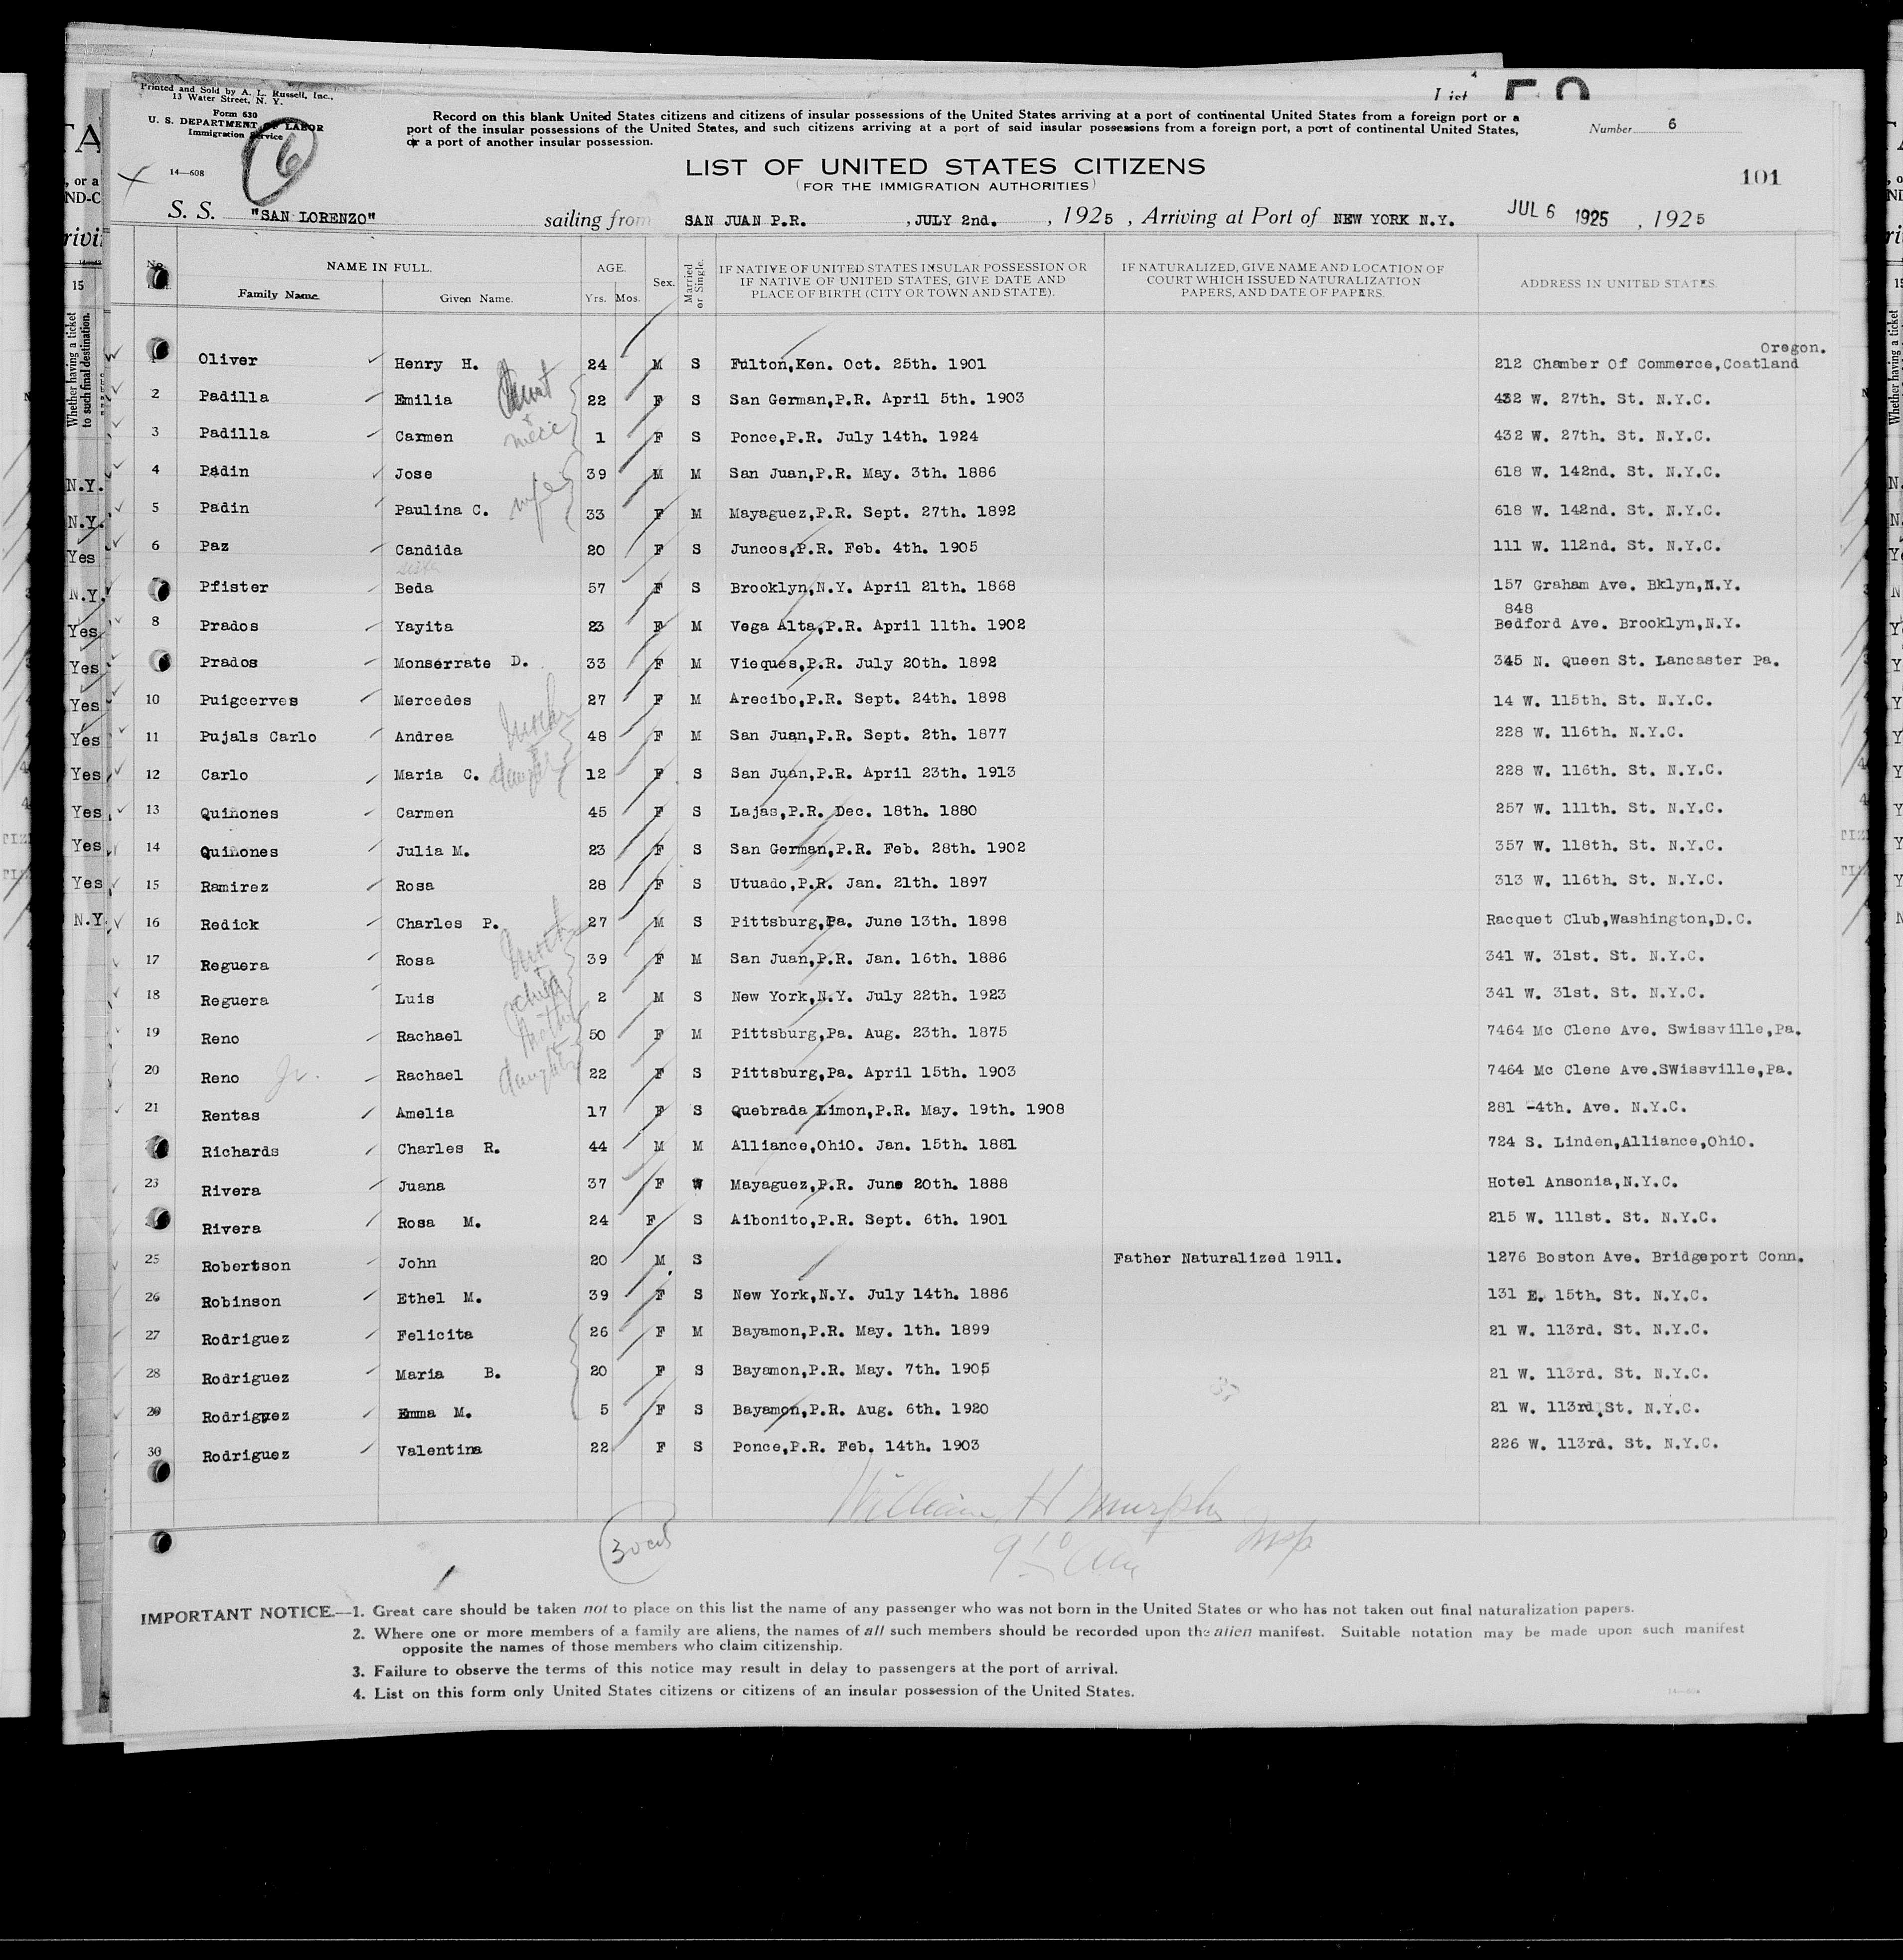This screenshot has width=1903, height=1960.
Task: Click the given name "Emma M."
Action: 433,1413
